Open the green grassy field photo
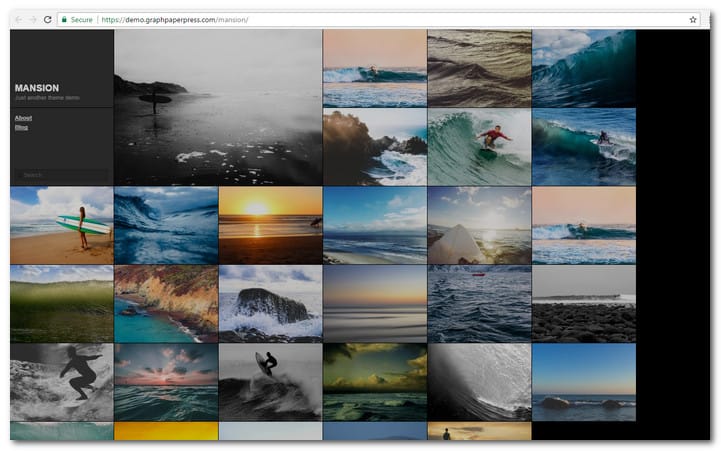 (62, 303)
